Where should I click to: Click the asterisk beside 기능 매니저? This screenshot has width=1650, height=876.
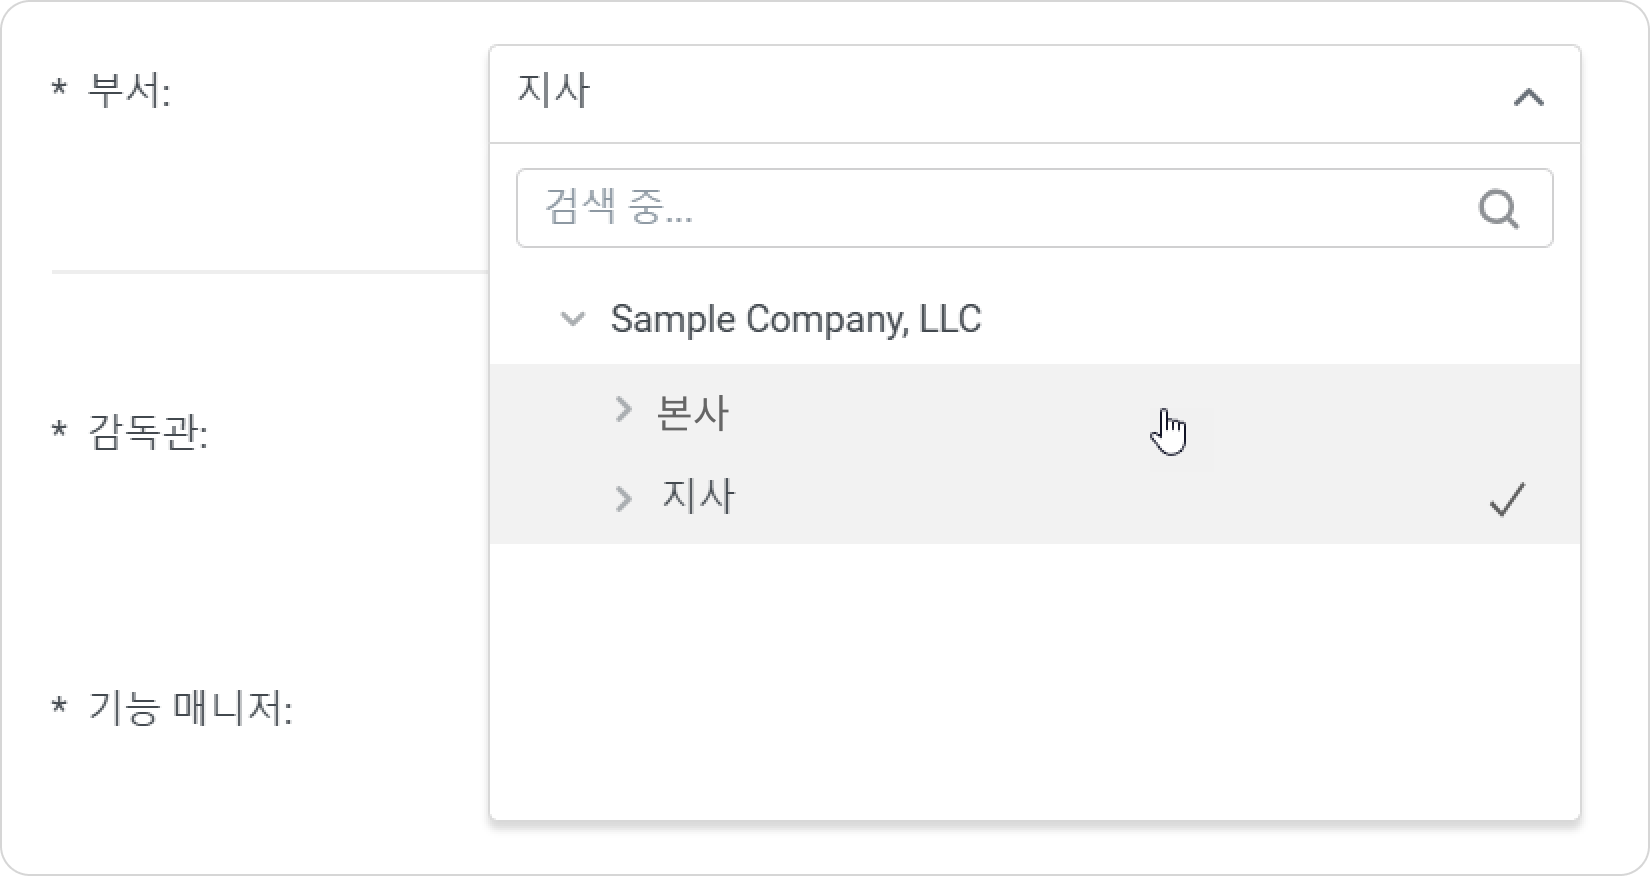coord(59,707)
